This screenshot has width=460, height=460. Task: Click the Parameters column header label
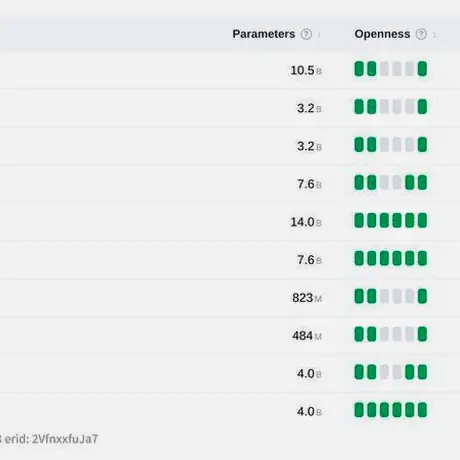point(264,34)
